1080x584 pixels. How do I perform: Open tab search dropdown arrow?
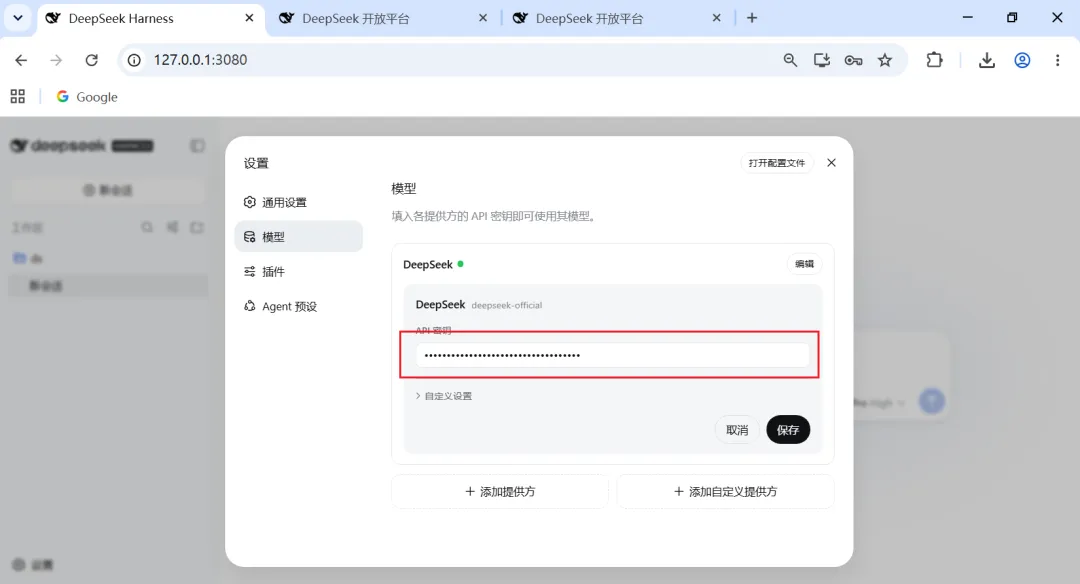point(18,18)
